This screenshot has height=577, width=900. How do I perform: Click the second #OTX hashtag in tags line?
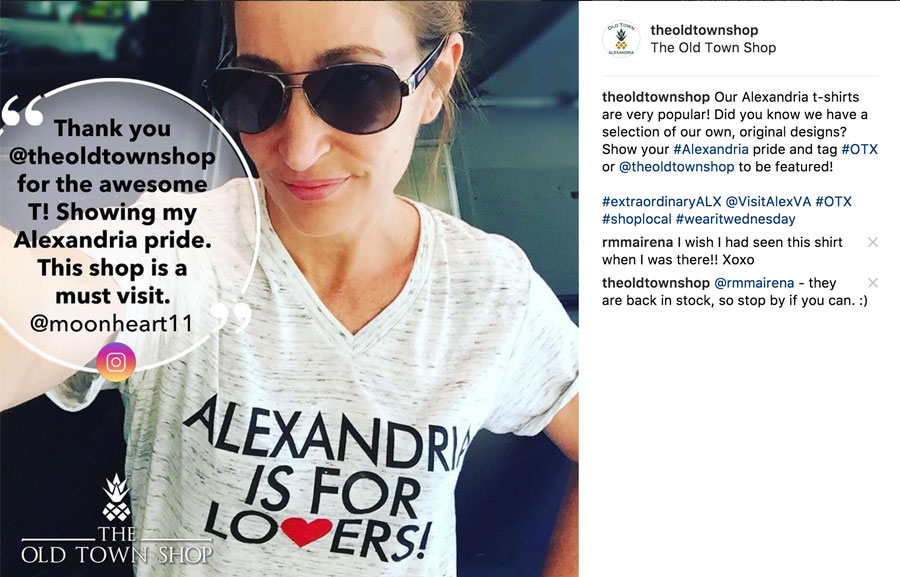833,202
